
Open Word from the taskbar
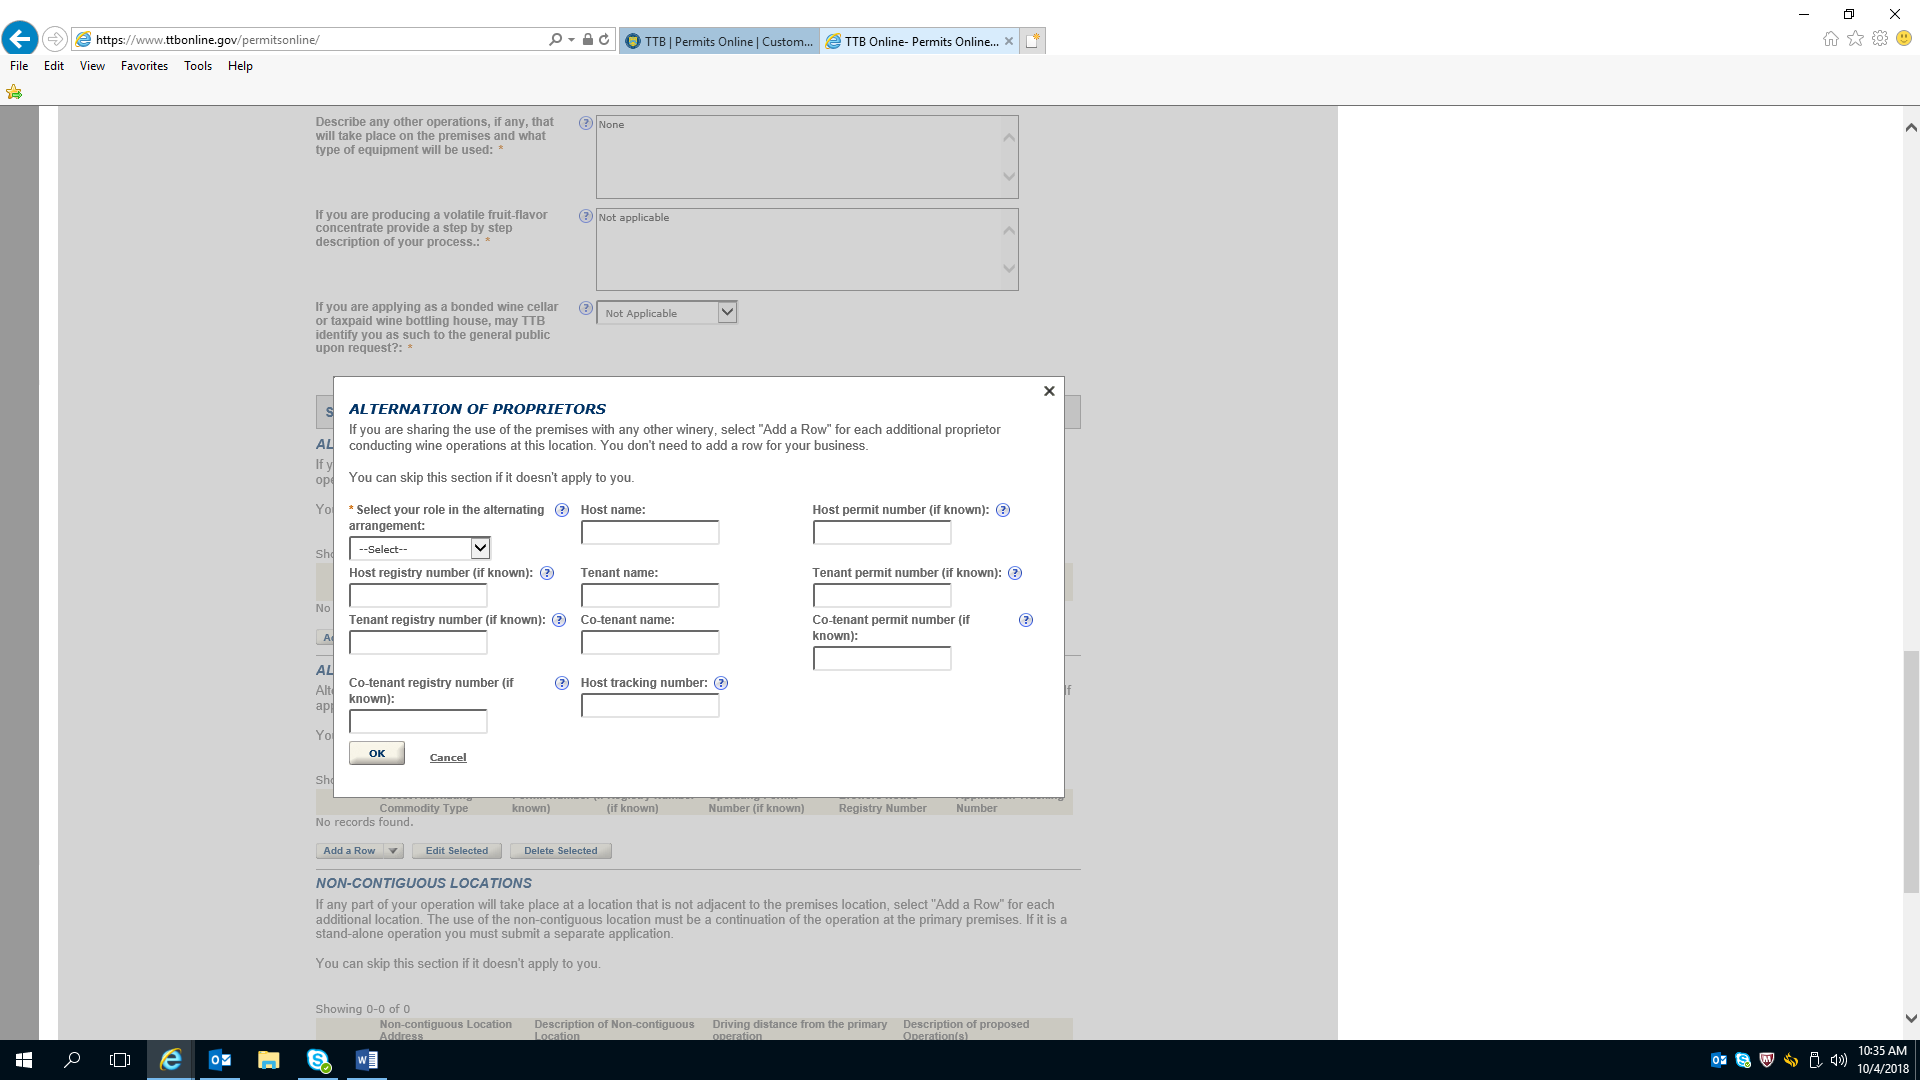[x=366, y=1060]
